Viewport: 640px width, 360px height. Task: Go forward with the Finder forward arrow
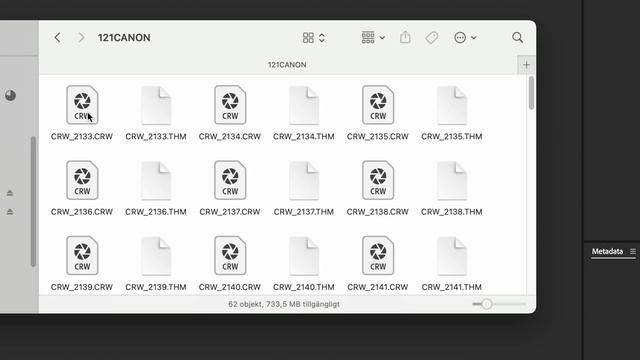(x=81, y=38)
